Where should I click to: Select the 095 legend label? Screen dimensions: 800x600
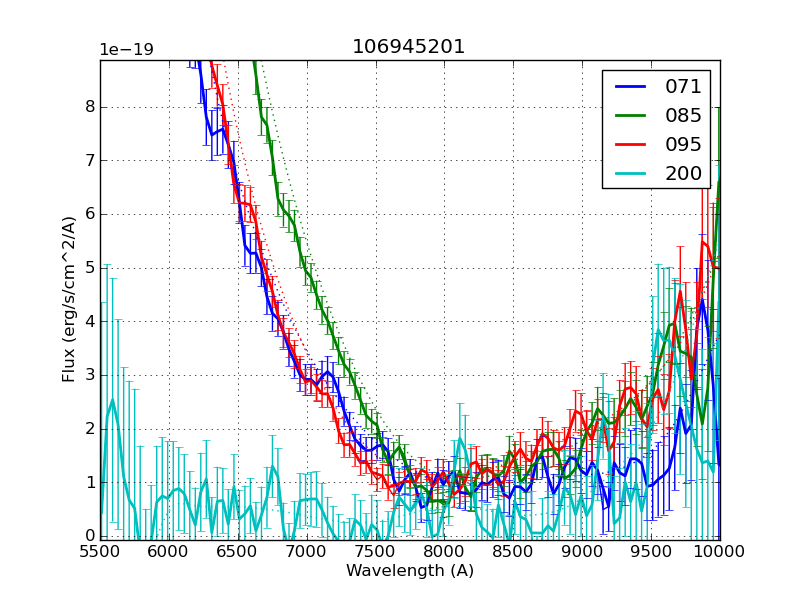coord(683,145)
